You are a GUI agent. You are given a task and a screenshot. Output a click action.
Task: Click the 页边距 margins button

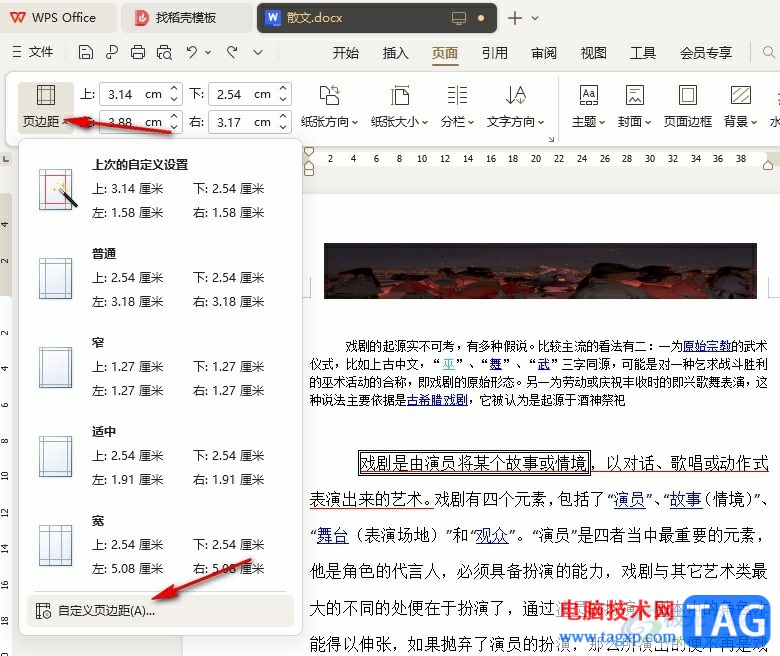(x=45, y=107)
